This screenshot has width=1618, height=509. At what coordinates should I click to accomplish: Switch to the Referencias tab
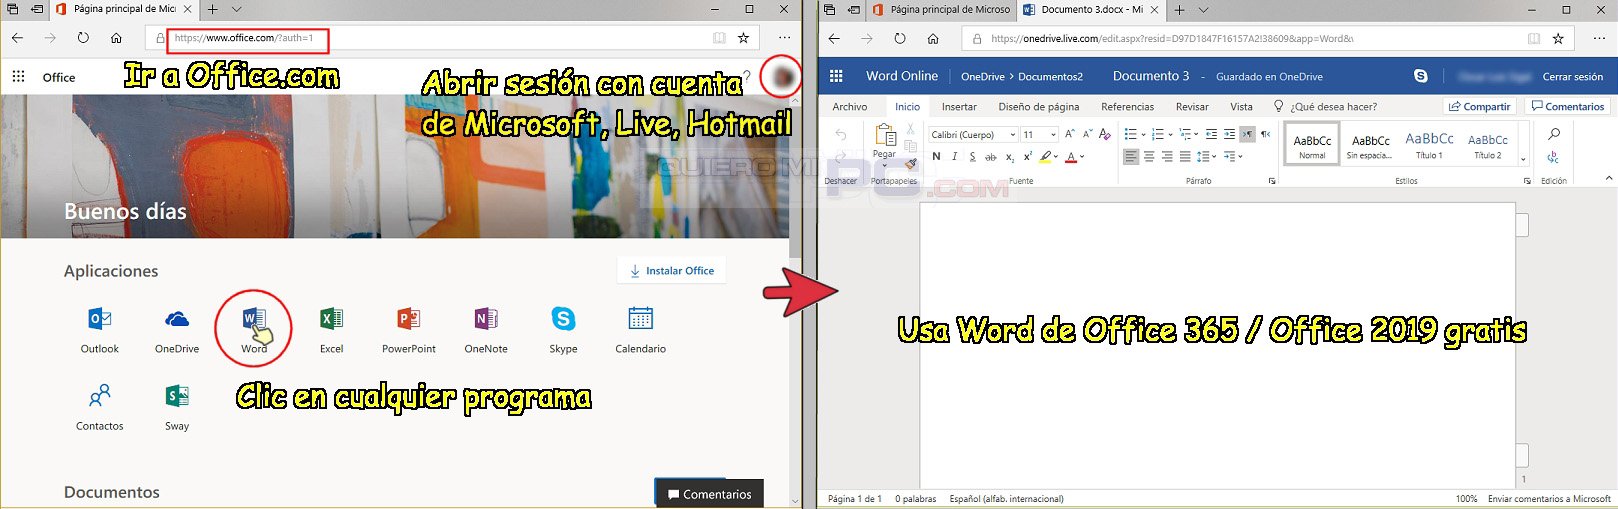coord(1127,106)
